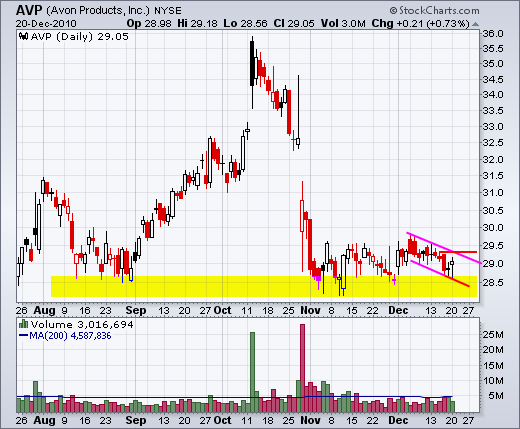Screen dimensions: 520x429
Task: Click the 32.5 price axis label
Action: tap(493, 143)
